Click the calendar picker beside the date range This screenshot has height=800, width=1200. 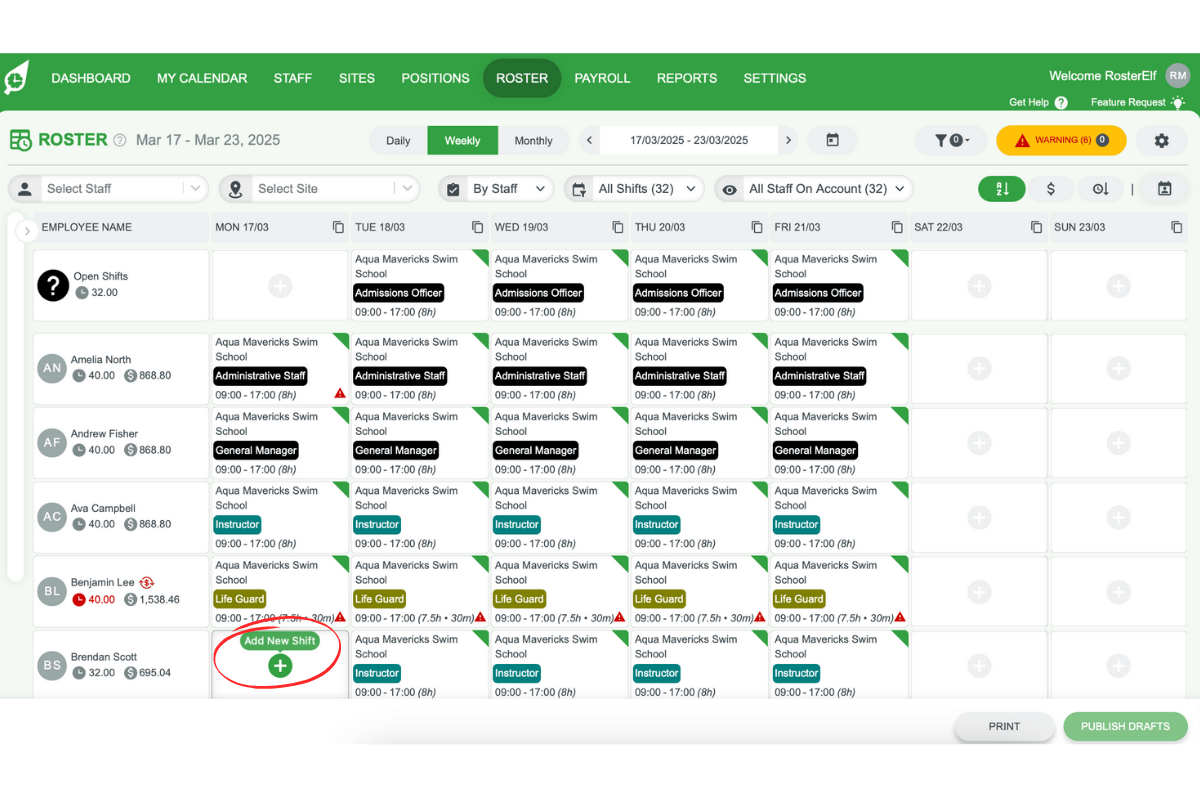(x=833, y=140)
